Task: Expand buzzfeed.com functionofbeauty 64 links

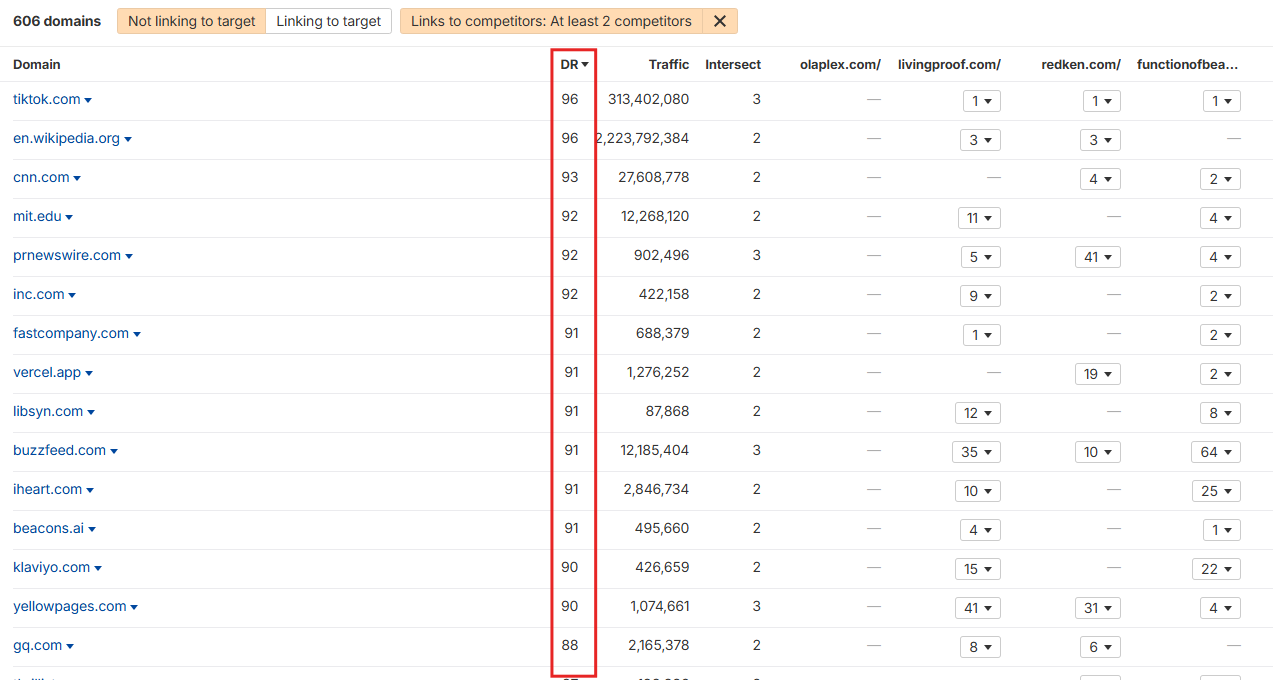Action: [1217, 452]
